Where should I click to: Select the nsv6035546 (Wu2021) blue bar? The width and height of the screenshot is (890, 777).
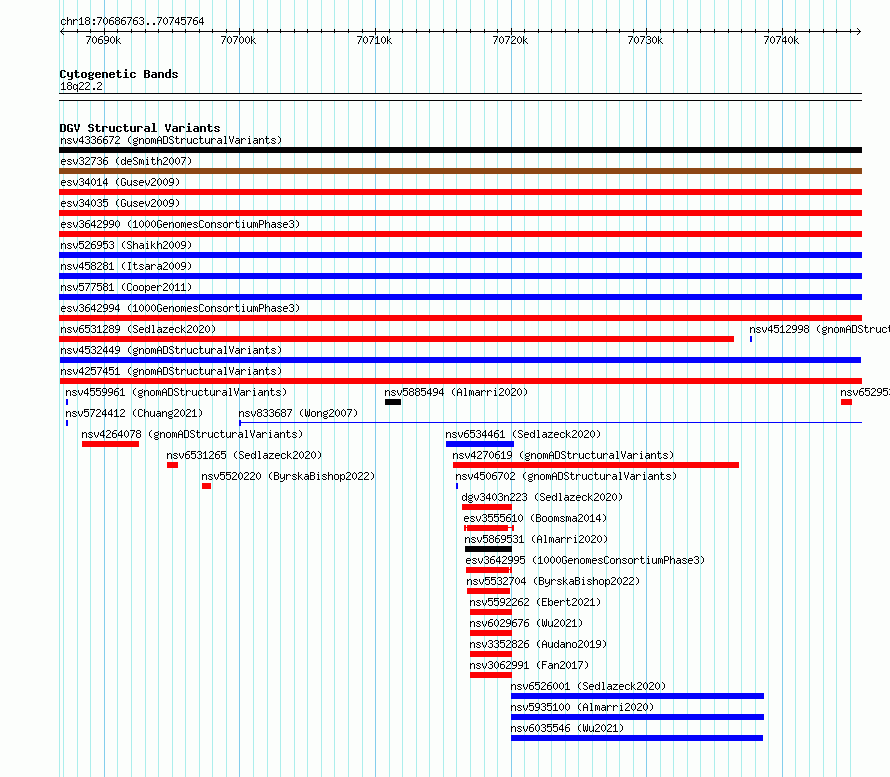point(637,738)
